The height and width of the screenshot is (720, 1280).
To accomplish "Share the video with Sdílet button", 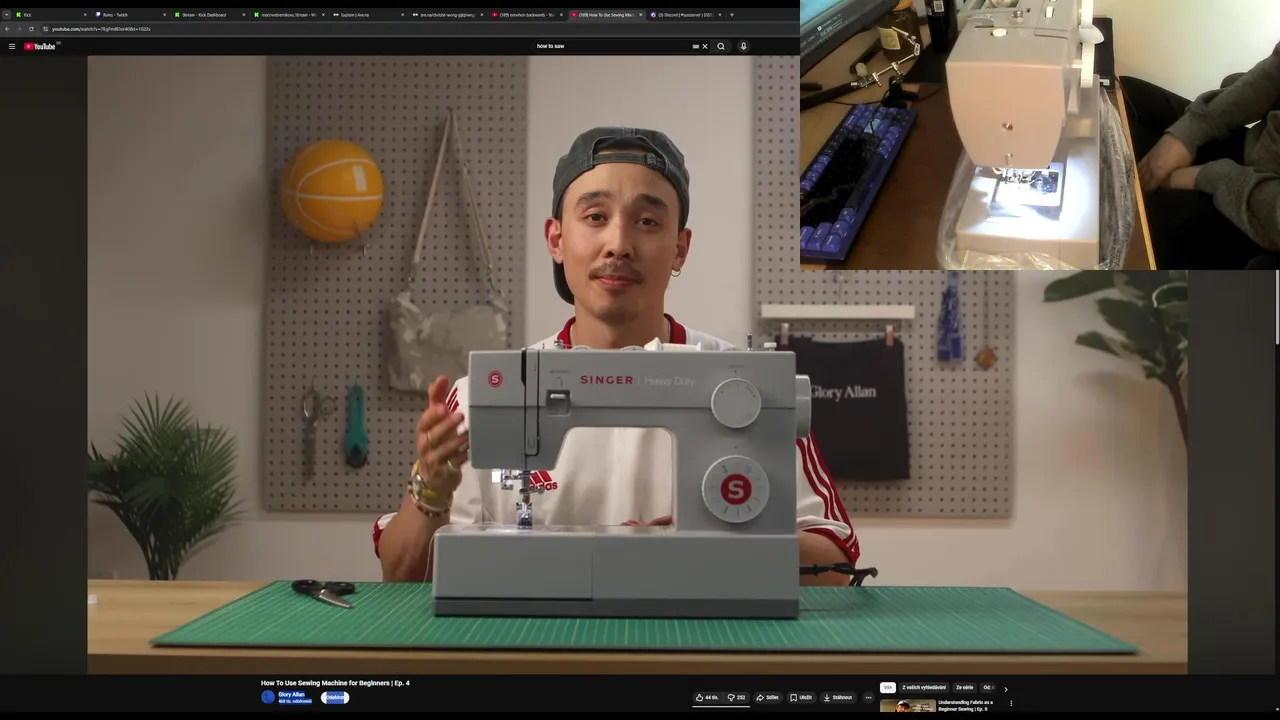I will (x=768, y=697).
